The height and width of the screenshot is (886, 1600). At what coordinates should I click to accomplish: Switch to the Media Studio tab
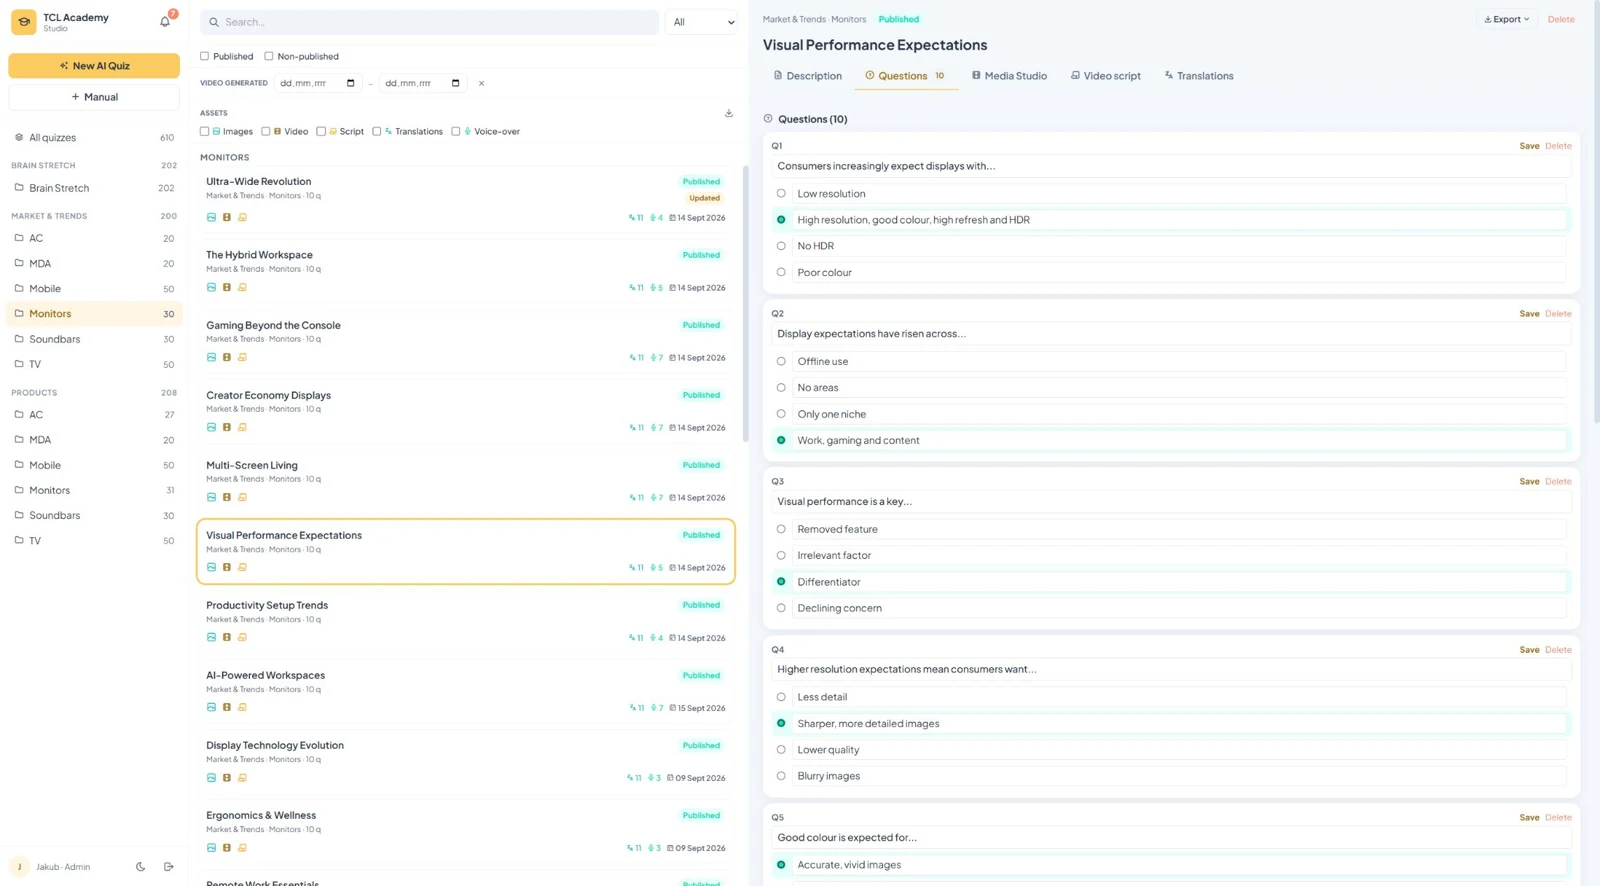click(x=1009, y=76)
